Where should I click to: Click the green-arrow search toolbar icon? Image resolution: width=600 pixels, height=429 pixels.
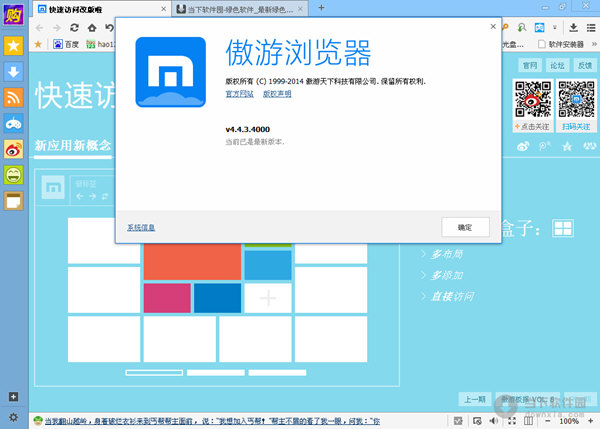(522, 27)
